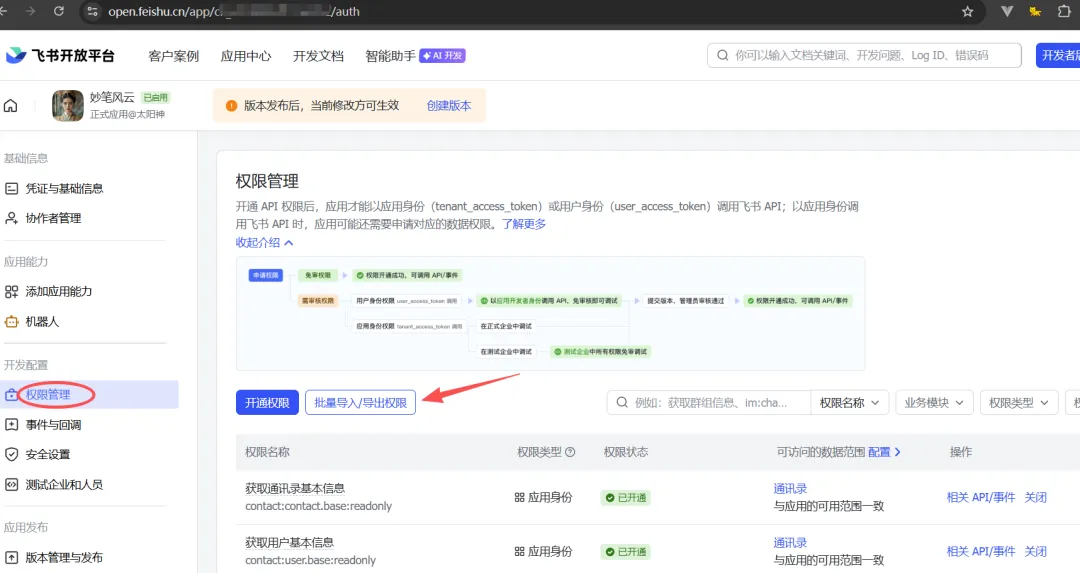
Task: Click contact:user.base:readonly text
Action: tap(311, 560)
